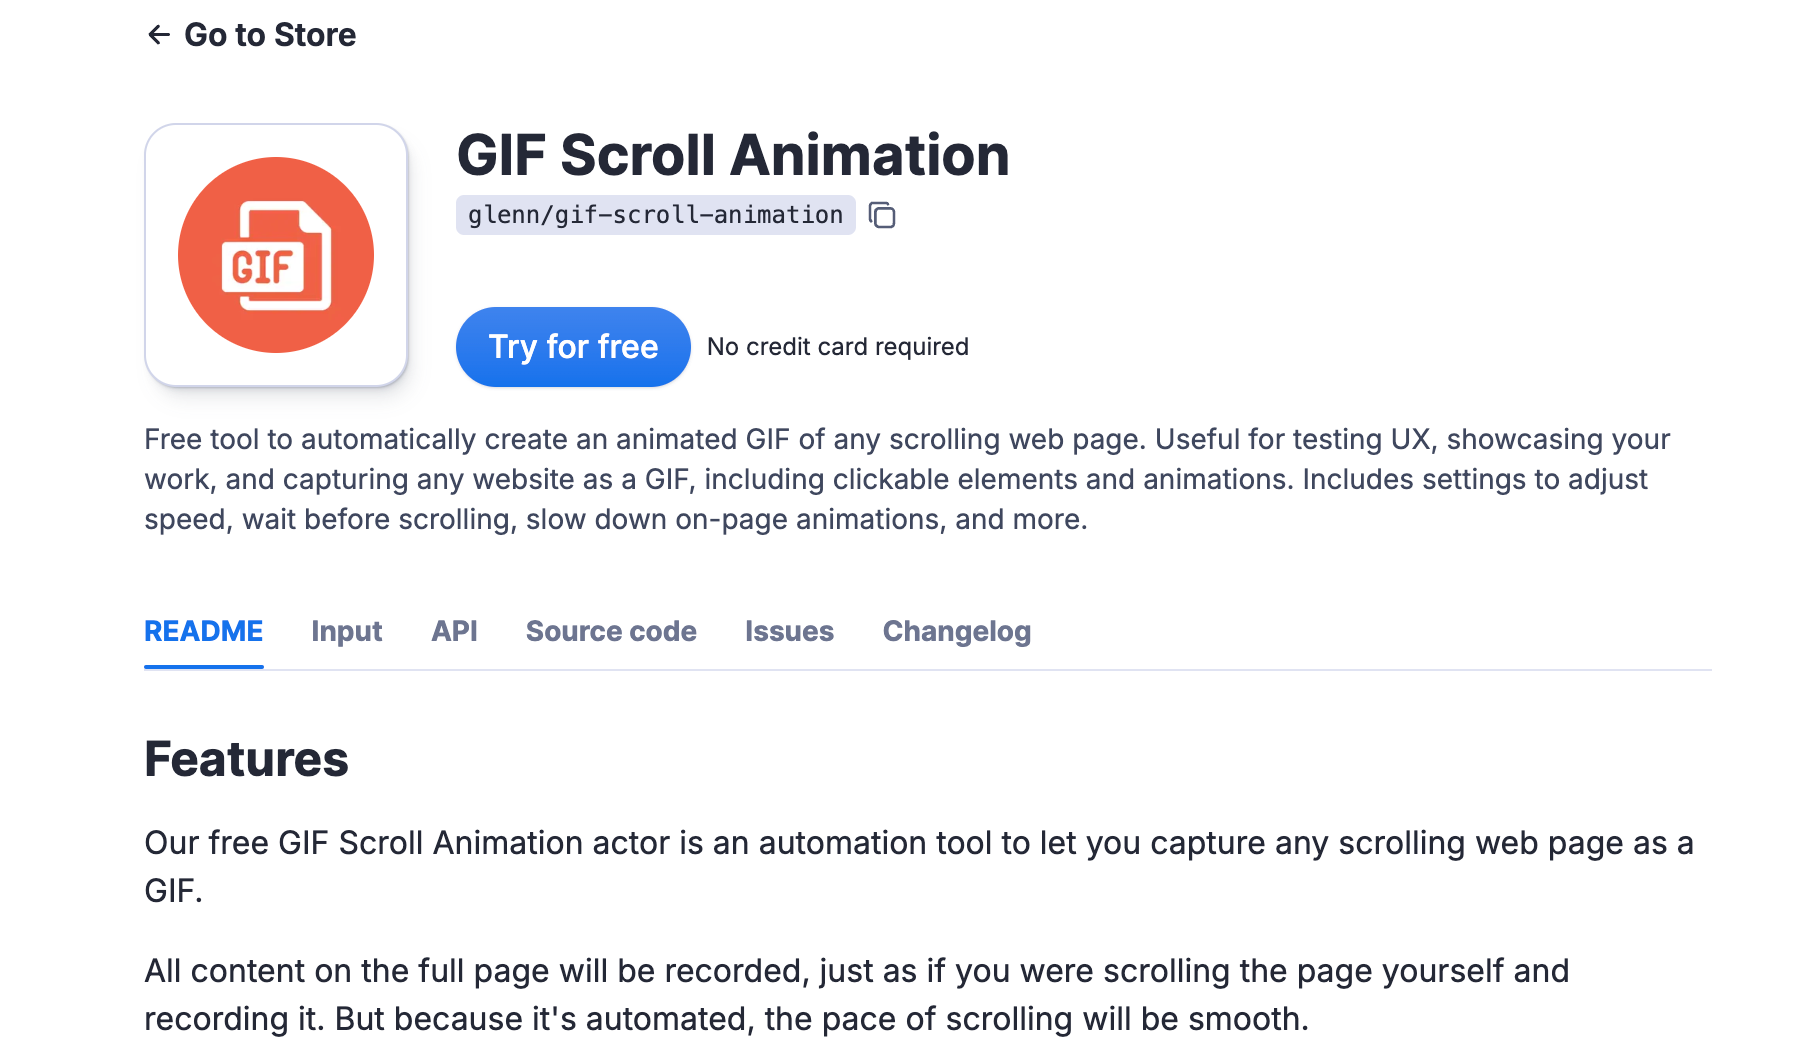Viewport: 1804px width, 1048px height.
Task: Click the orange circle inside the logo card
Action: point(275,254)
